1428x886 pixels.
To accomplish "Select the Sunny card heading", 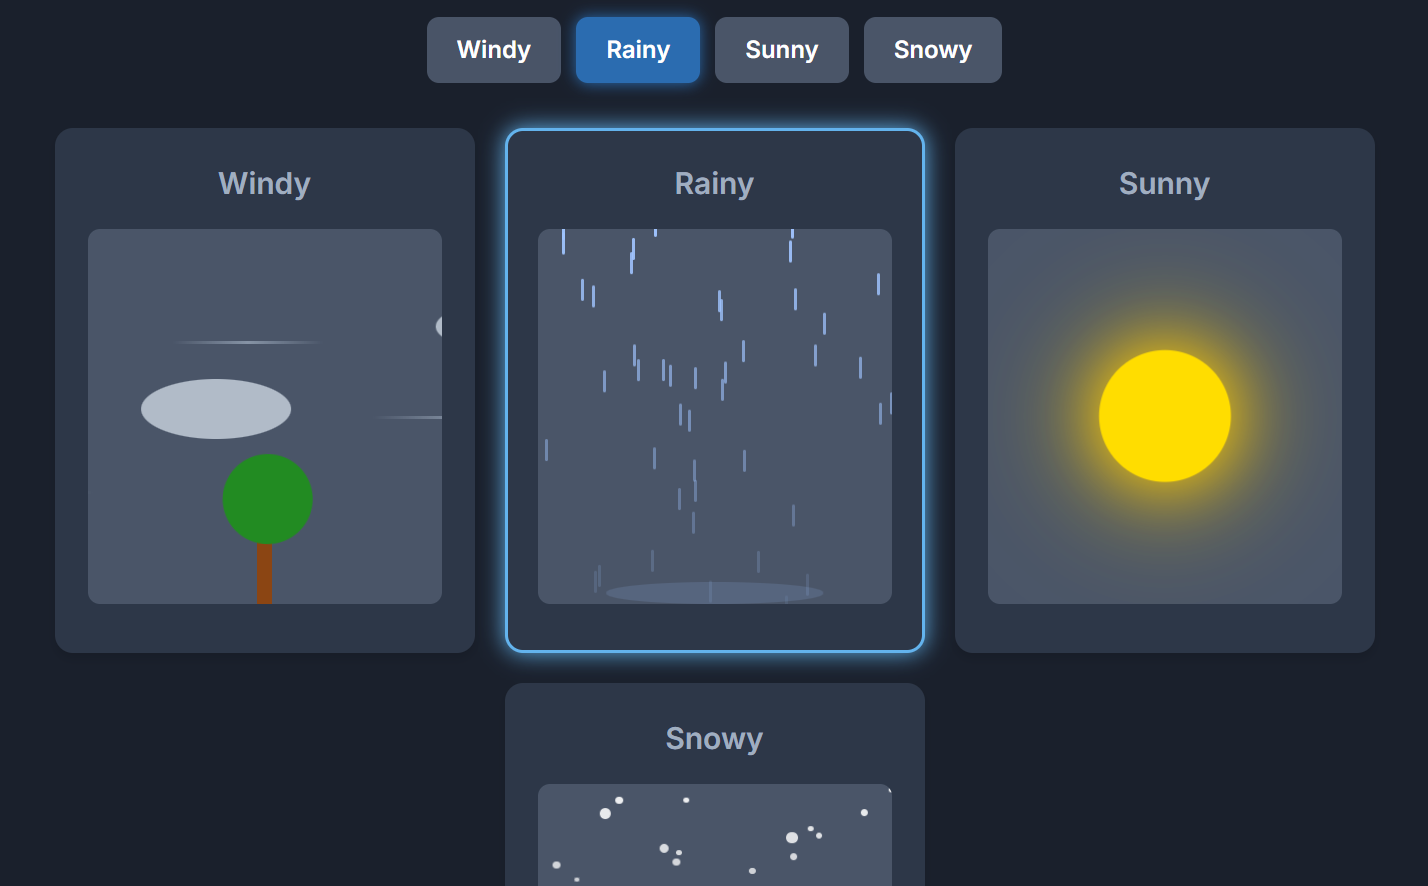I will [1165, 183].
